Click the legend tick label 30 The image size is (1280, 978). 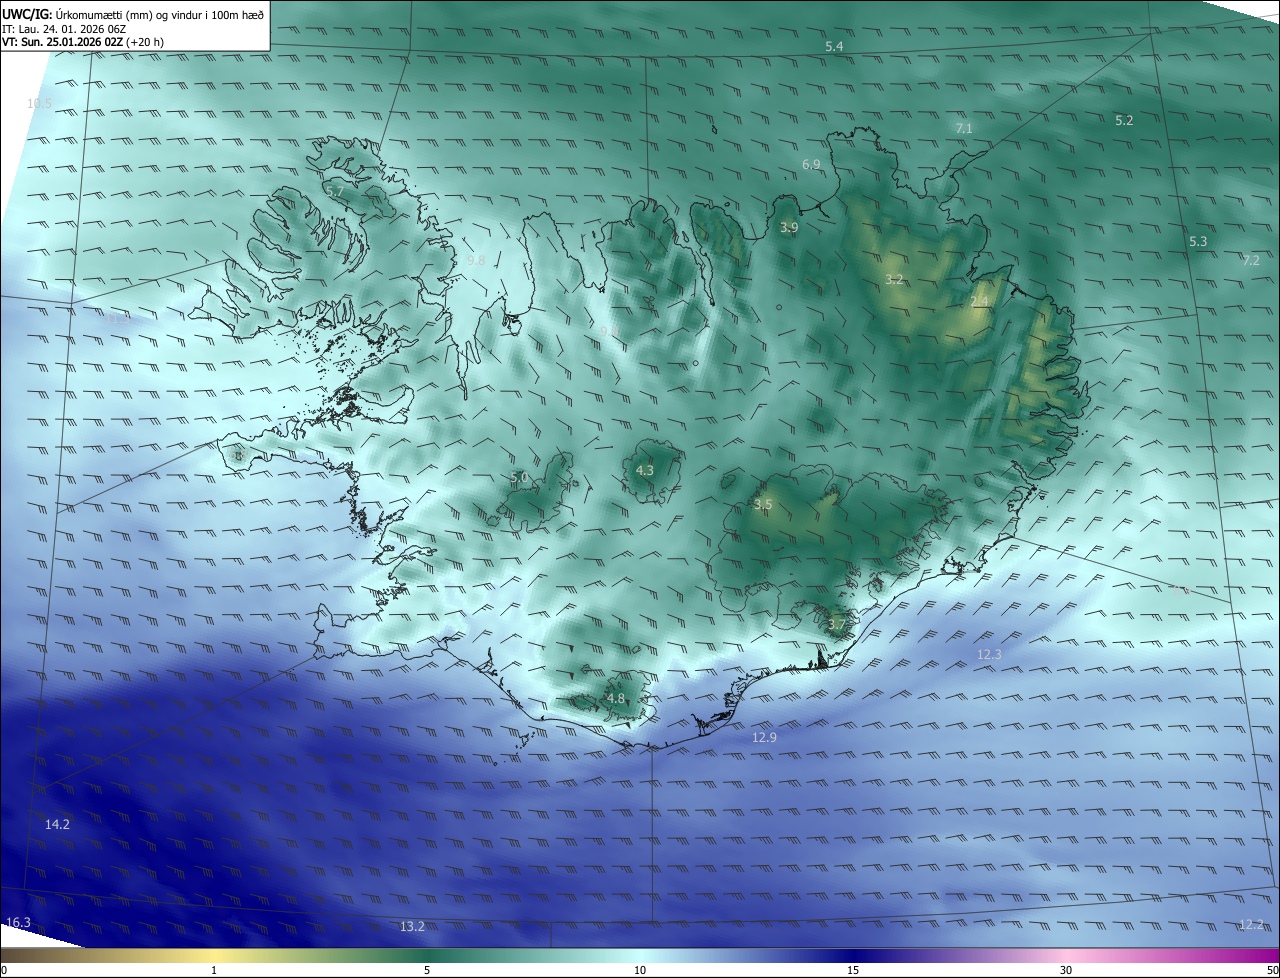pyautogui.click(x=1066, y=970)
